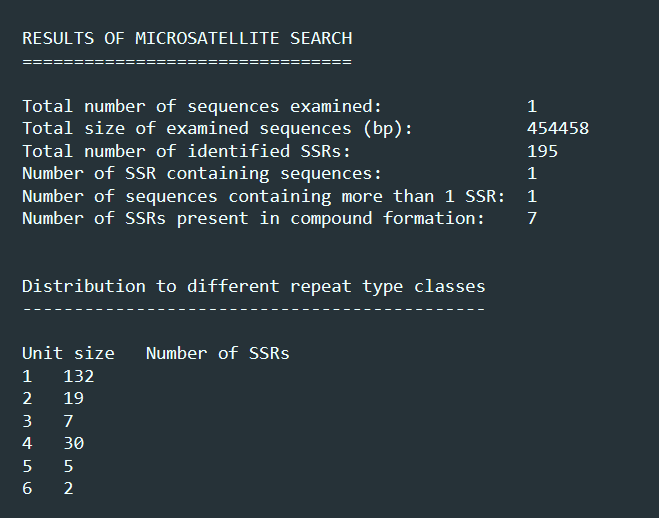
Task: Click the unit size 6 row
Action: pos(47,489)
